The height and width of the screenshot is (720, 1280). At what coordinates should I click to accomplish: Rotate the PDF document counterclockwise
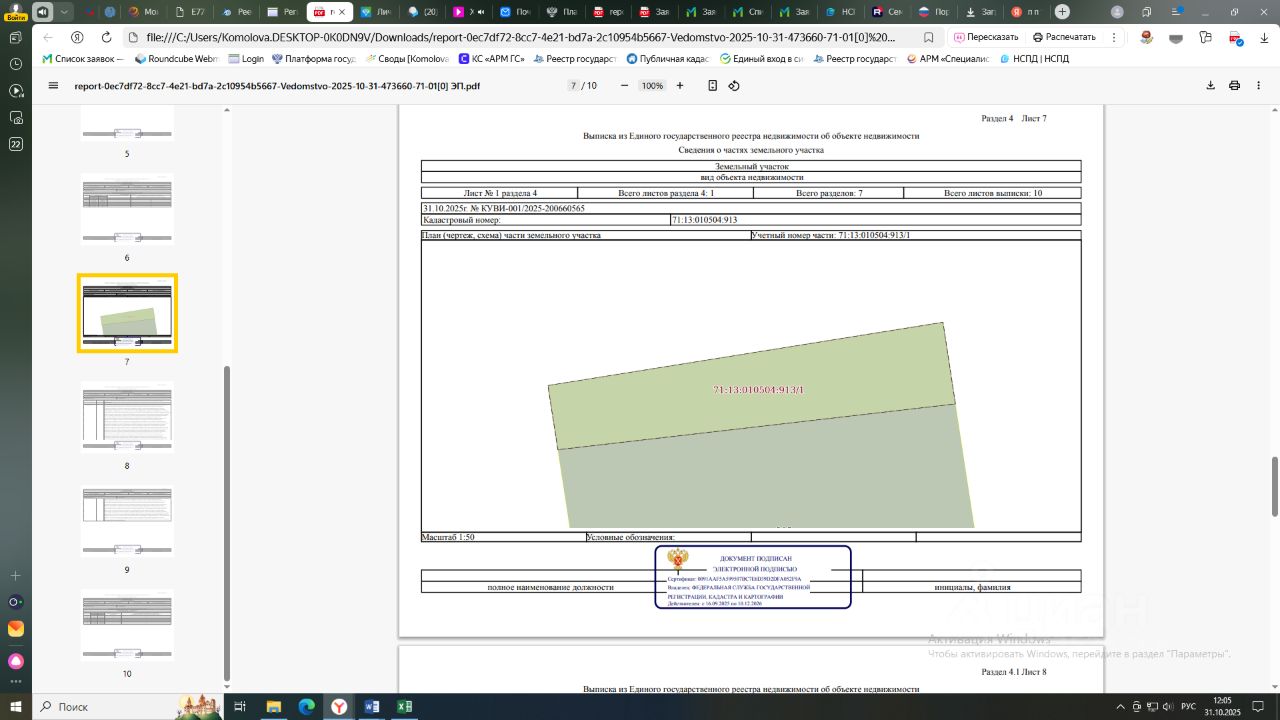point(734,86)
